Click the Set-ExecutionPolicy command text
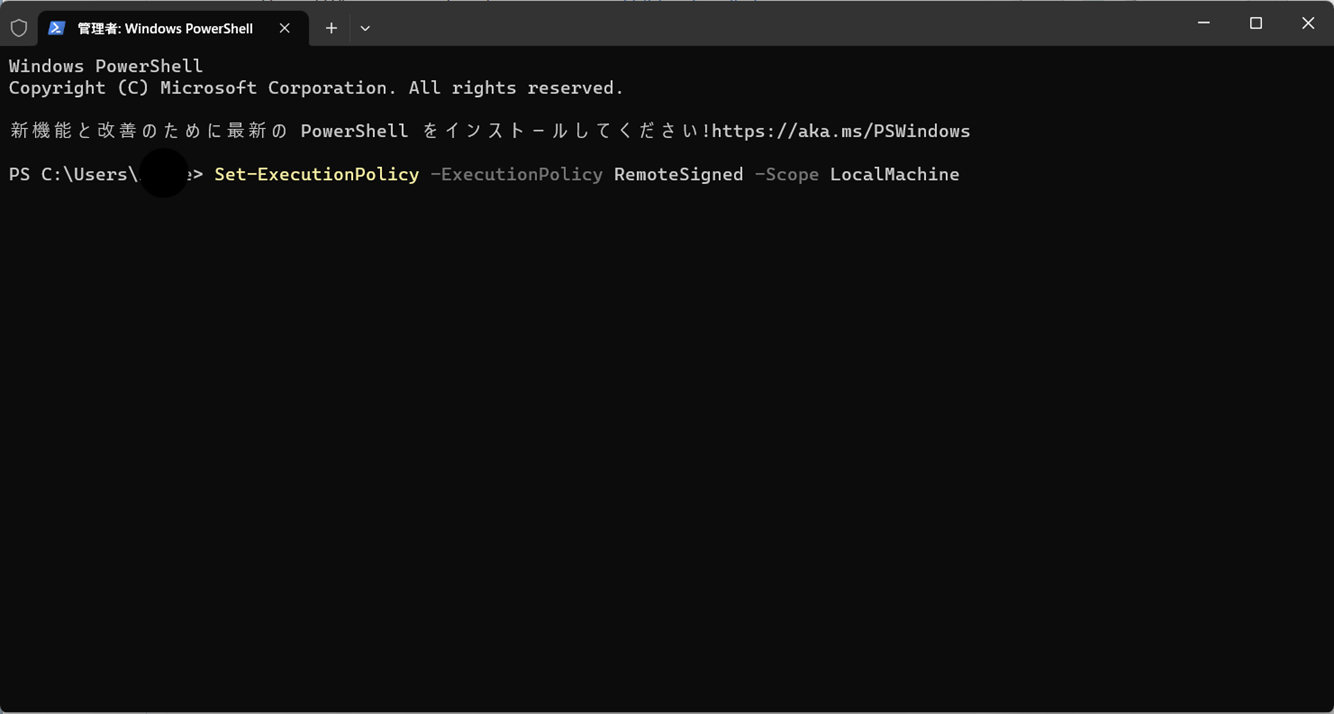1334x714 pixels. (316, 174)
